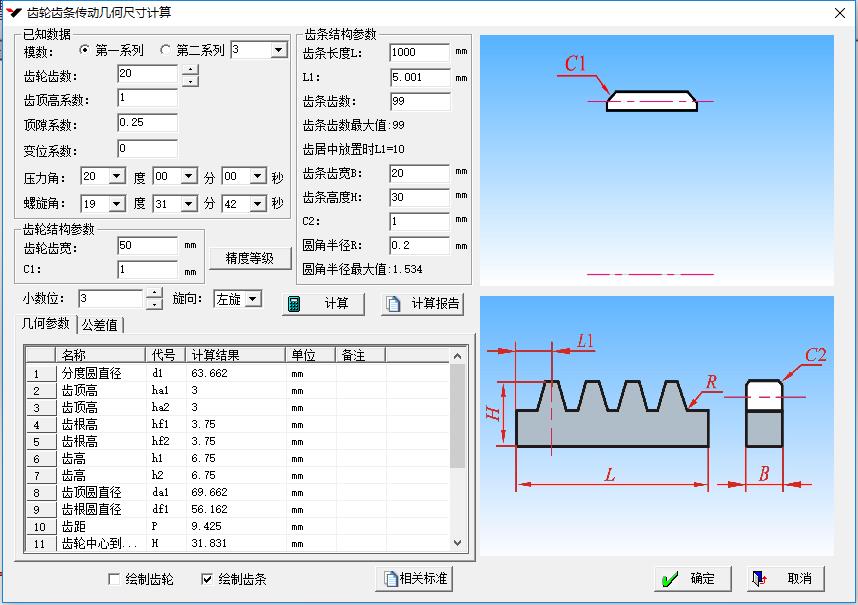
Task: Click the app logo in title bar
Action: click(13, 12)
